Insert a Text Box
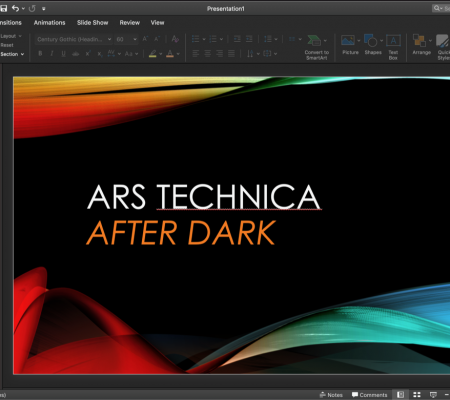The width and height of the screenshot is (450, 400). 393,47
